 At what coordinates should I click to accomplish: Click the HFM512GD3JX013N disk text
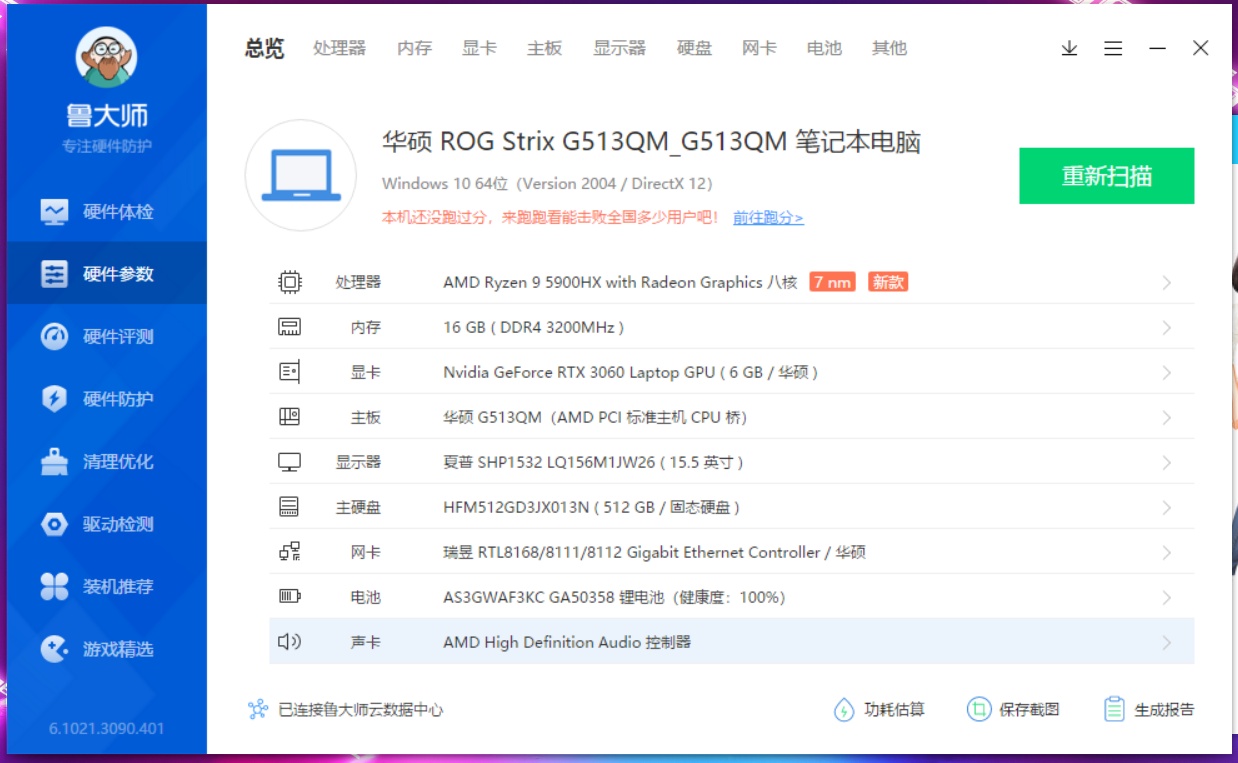click(x=592, y=507)
